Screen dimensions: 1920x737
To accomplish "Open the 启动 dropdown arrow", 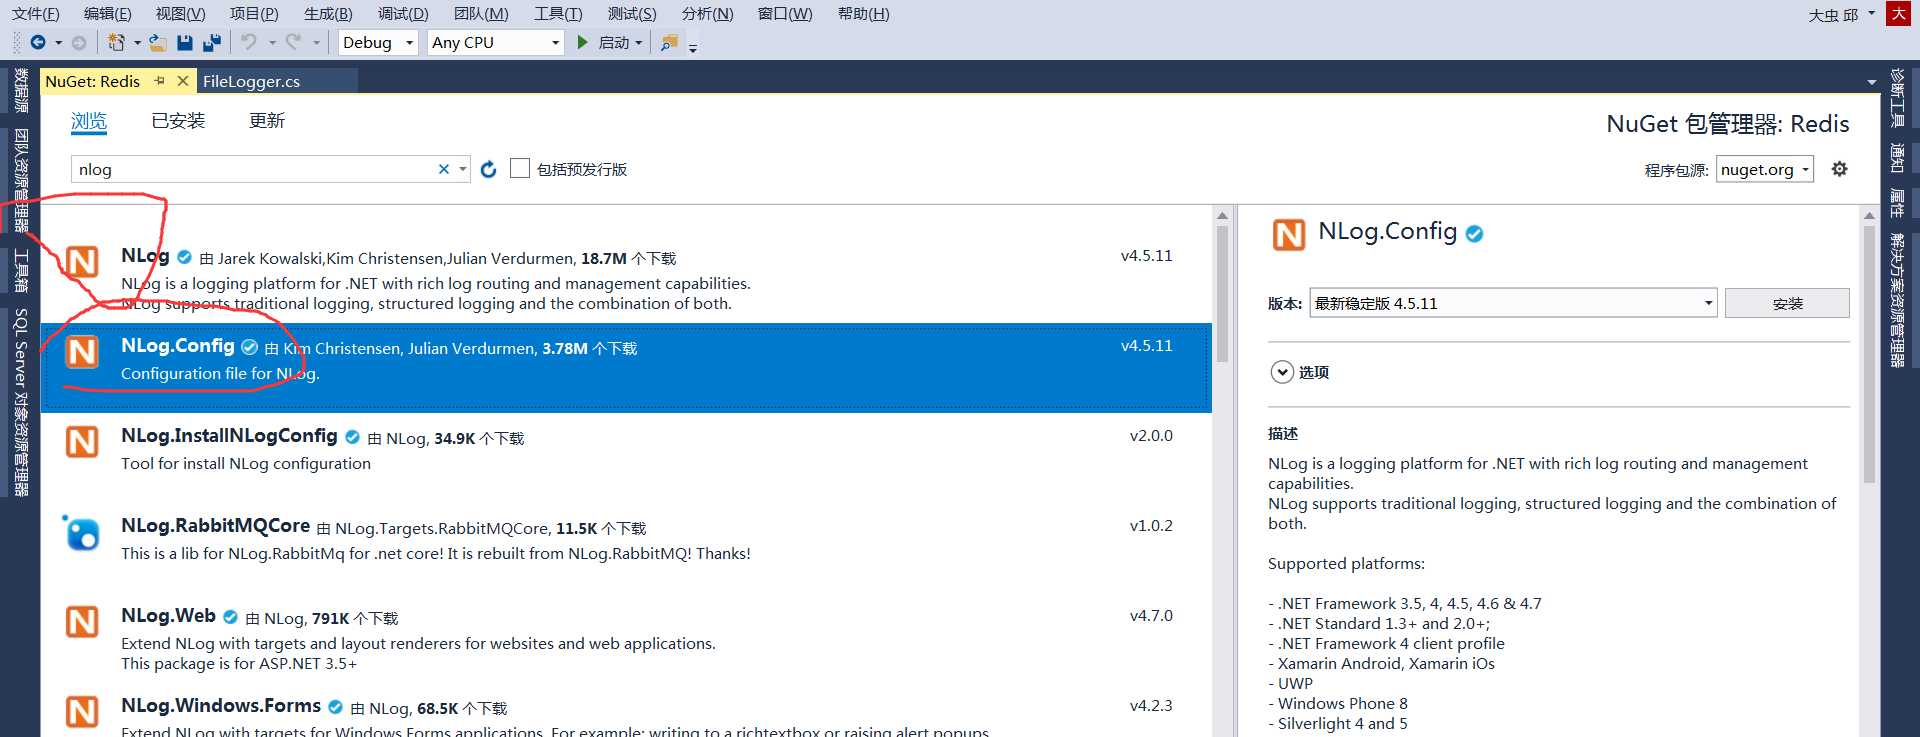I will point(638,42).
